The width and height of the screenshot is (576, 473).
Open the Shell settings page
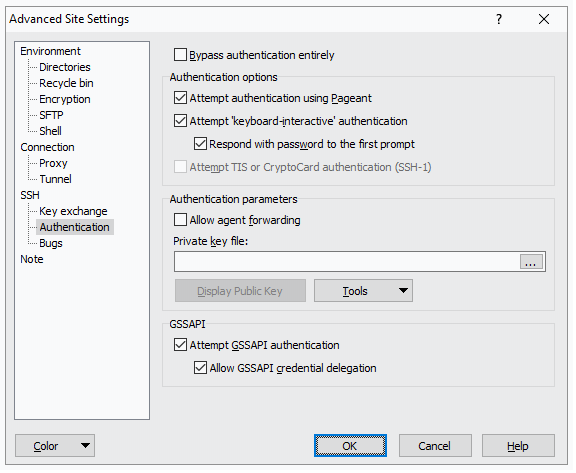point(50,131)
